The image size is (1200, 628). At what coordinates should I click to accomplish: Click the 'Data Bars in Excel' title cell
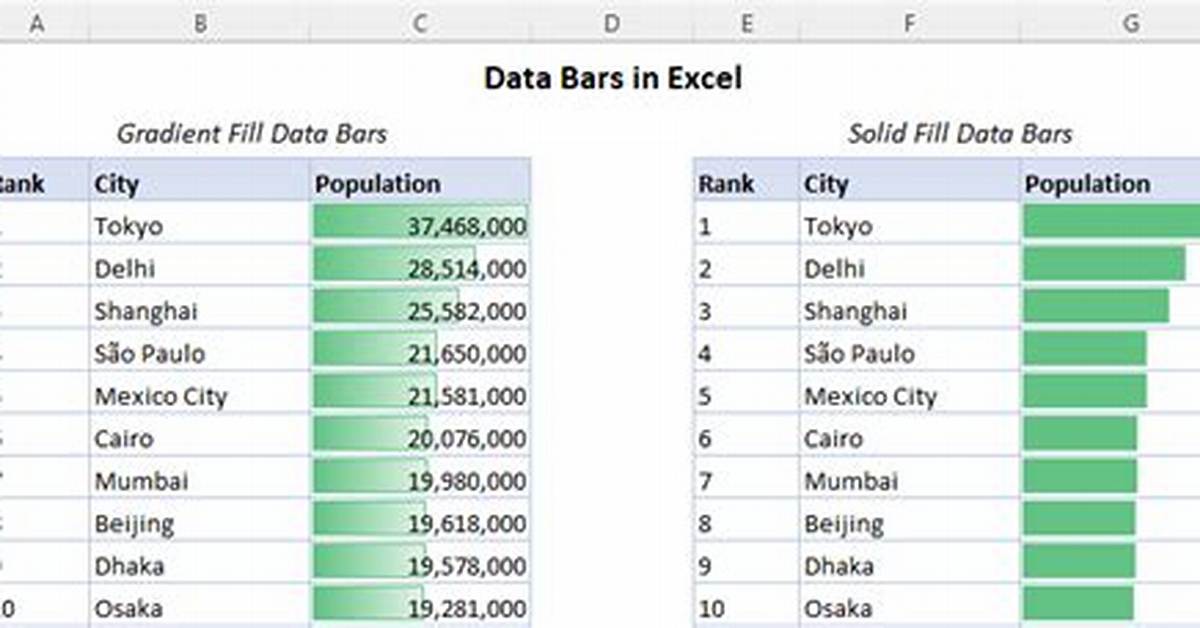pyautogui.click(x=613, y=78)
